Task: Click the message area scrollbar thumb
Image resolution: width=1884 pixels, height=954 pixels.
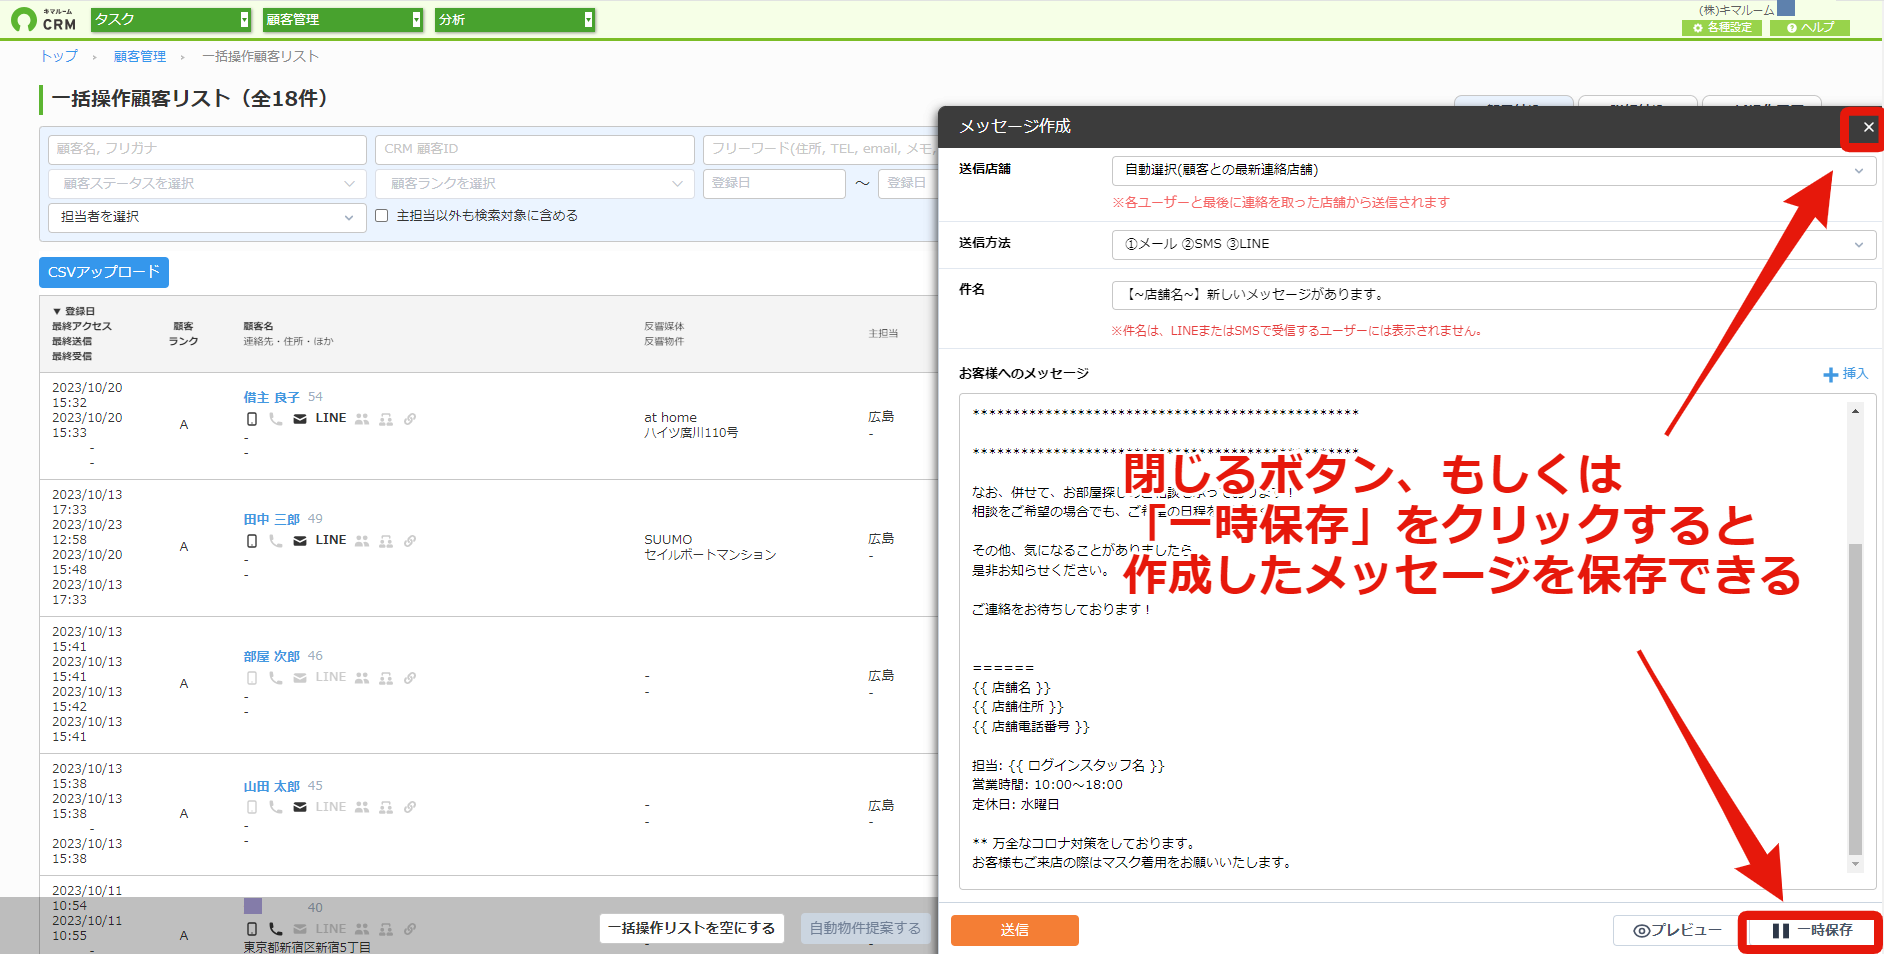Action: click(x=1855, y=700)
